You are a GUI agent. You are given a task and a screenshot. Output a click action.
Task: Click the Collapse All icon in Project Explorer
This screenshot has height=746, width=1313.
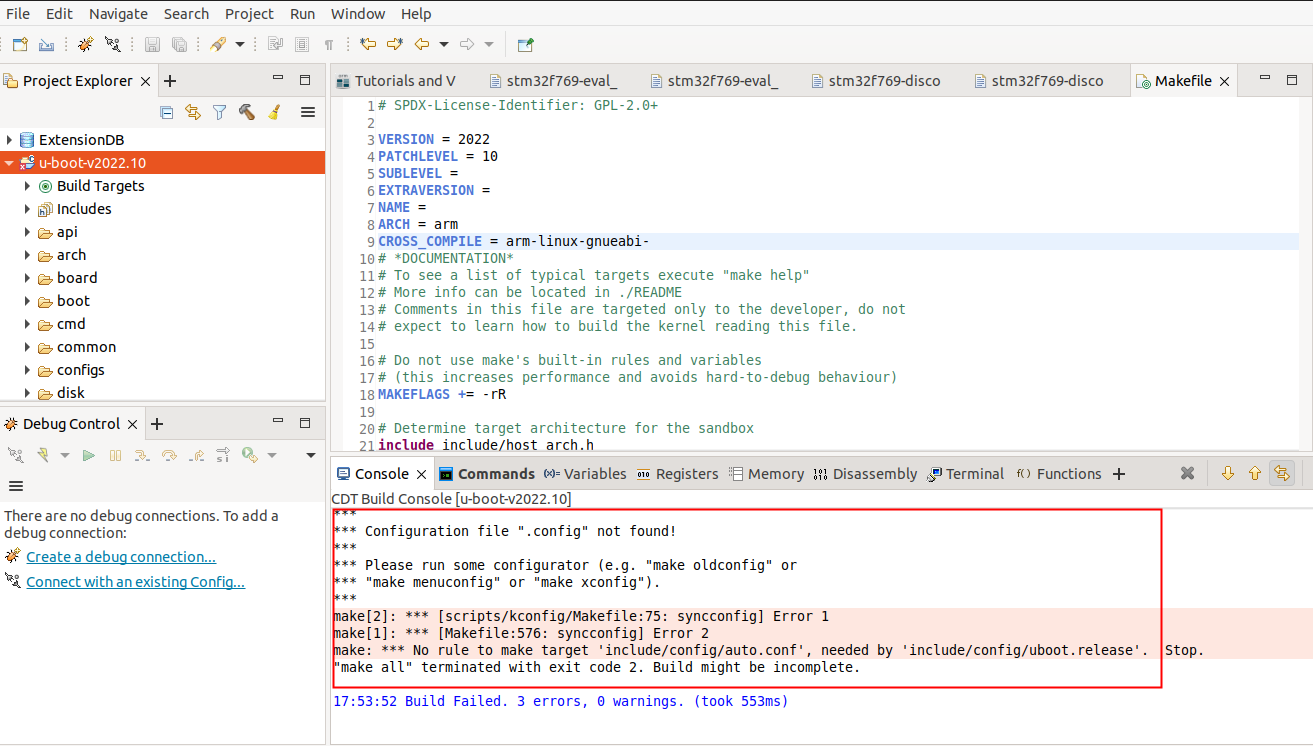pyautogui.click(x=167, y=112)
